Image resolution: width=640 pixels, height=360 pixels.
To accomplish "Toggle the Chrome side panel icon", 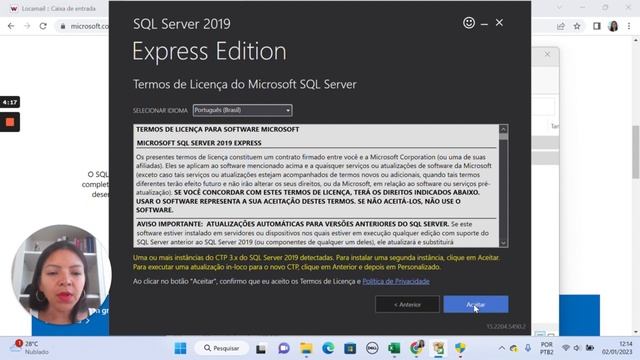I will 597,26.
